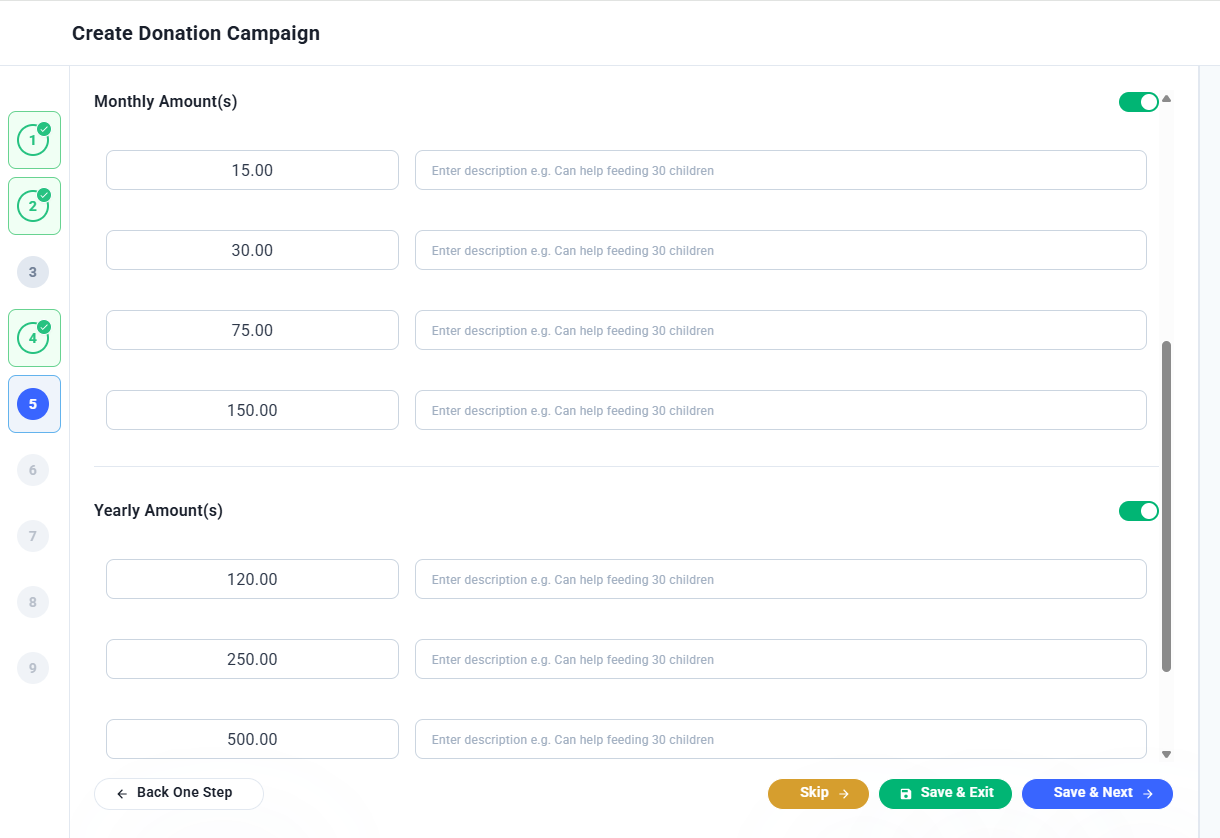Edit the monthly 15.00 amount field
This screenshot has height=838, width=1220.
coord(252,170)
